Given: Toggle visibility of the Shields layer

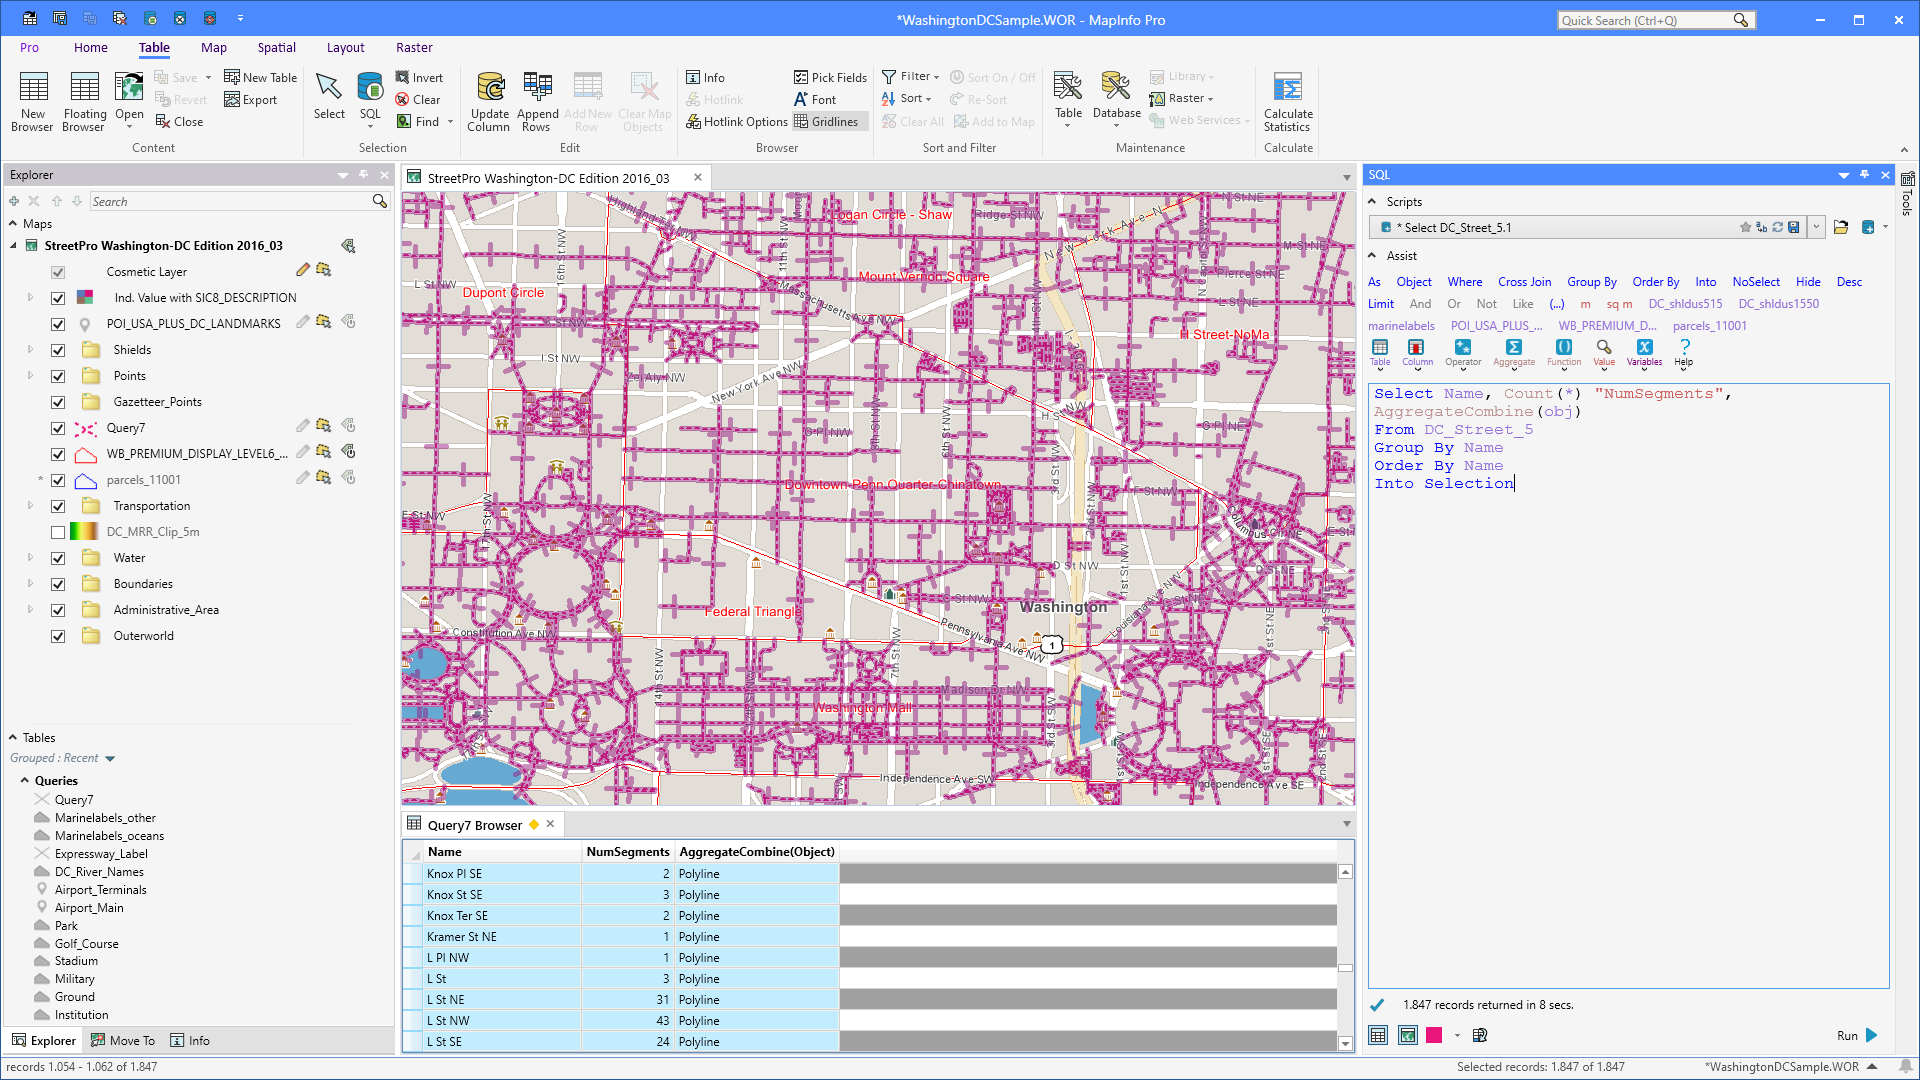Looking at the screenshot, I should point(58,349).
